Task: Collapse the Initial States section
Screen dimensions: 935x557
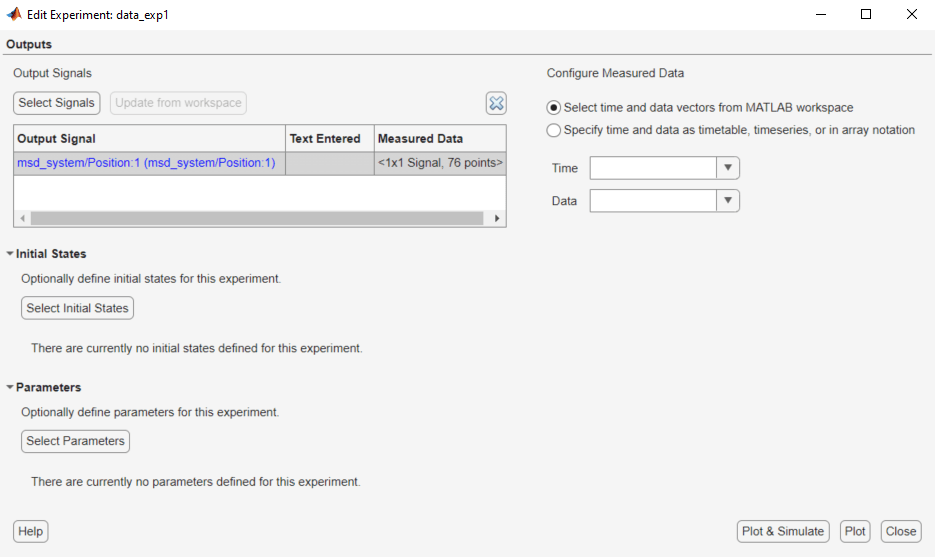Action: (x=10, y=254)
